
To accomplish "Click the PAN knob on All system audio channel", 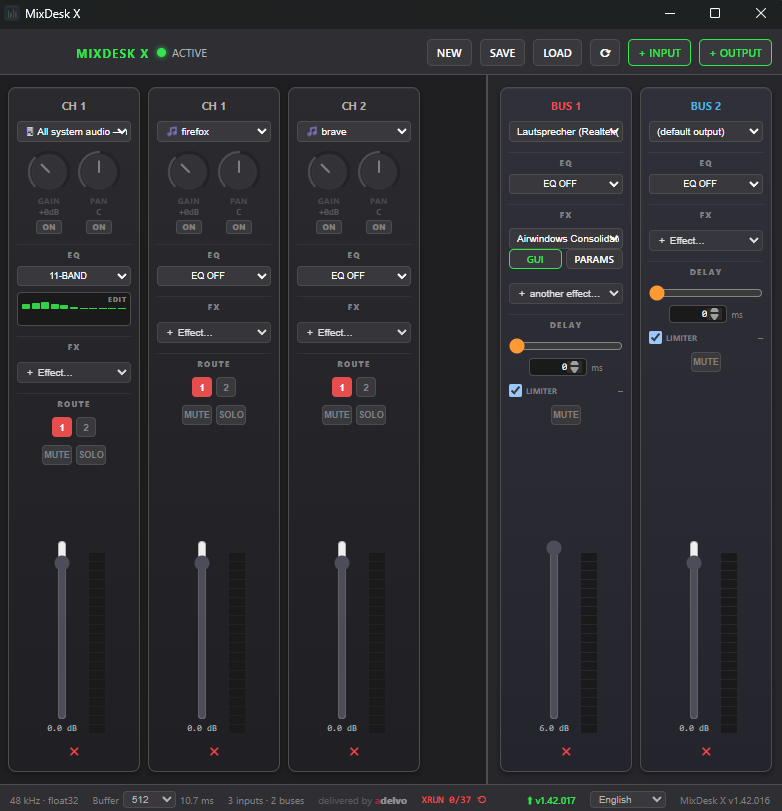I will [98, 171].
